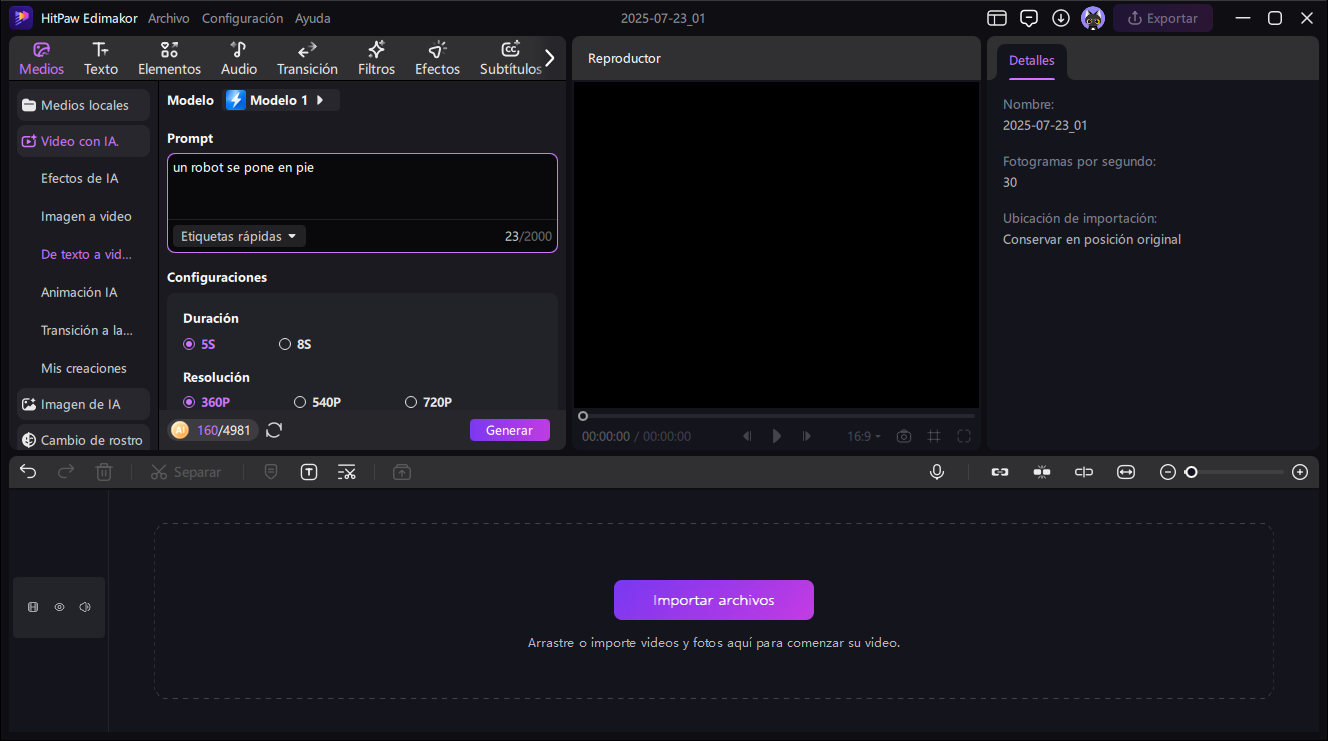Click the timeline zoom slider track
Image resolution: width=1328 pixels, height=741 pixels.
click(1234, 472)
